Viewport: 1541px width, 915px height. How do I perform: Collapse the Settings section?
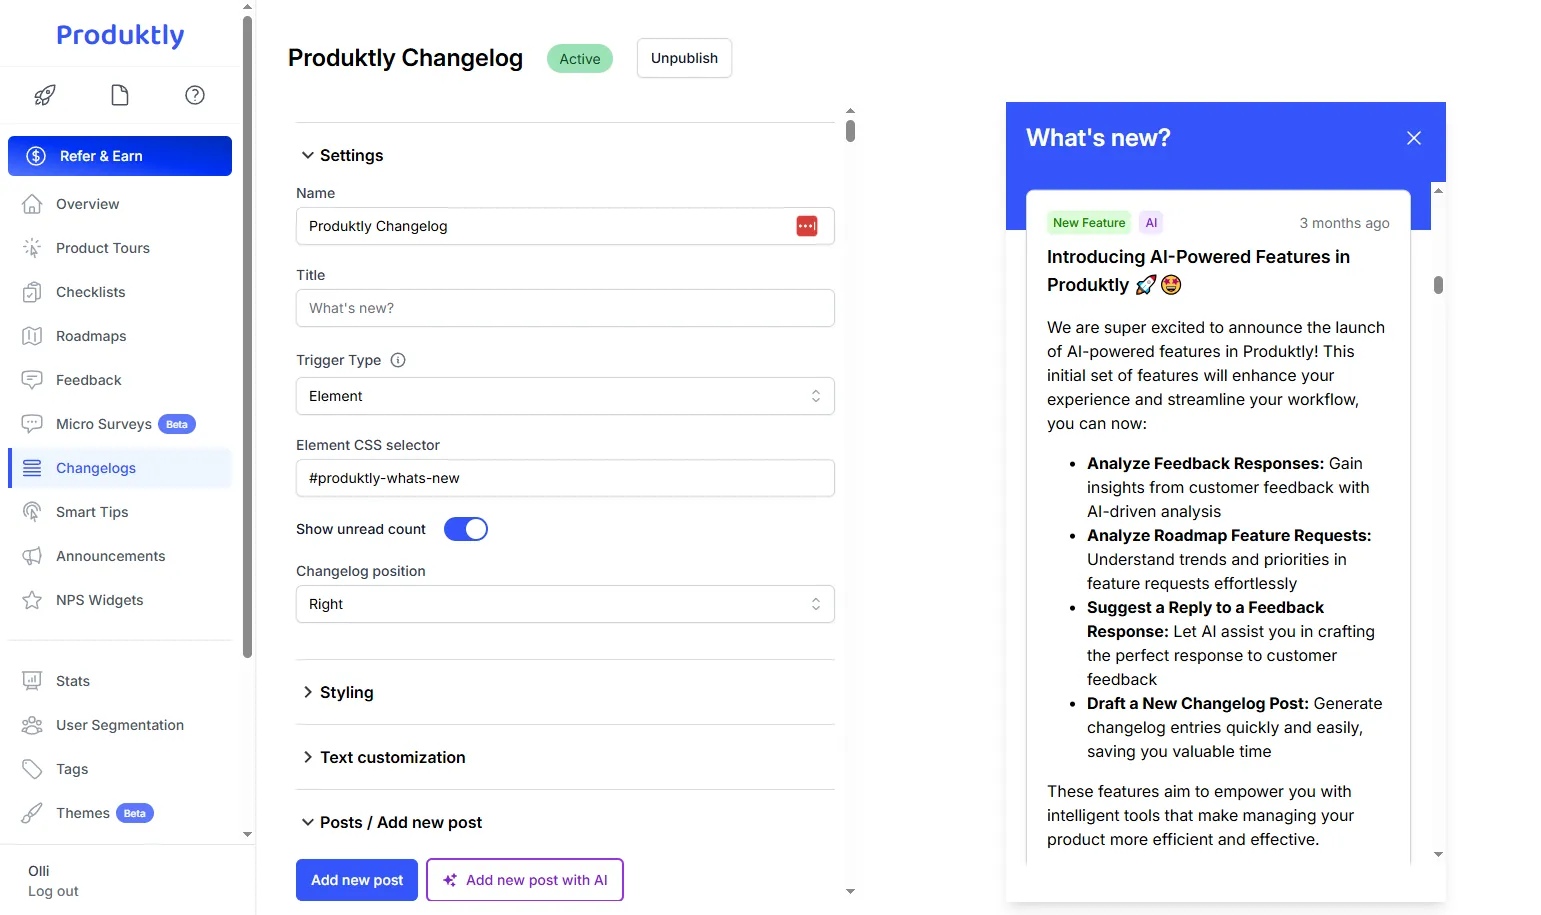(x=350, y=155)
